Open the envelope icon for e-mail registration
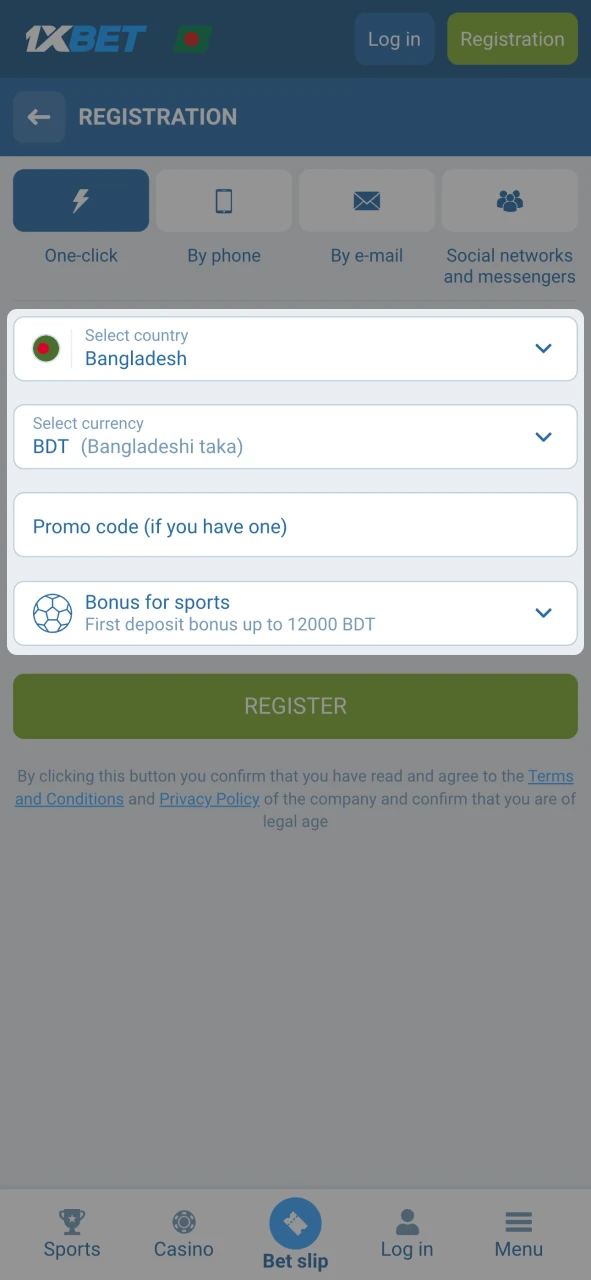Screen dimensions: 591x1280 (366, 200)
